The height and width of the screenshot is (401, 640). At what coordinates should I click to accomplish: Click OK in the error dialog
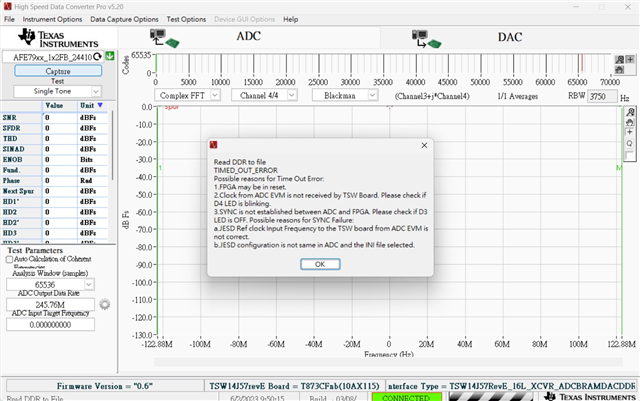click(x=320, y=264)
